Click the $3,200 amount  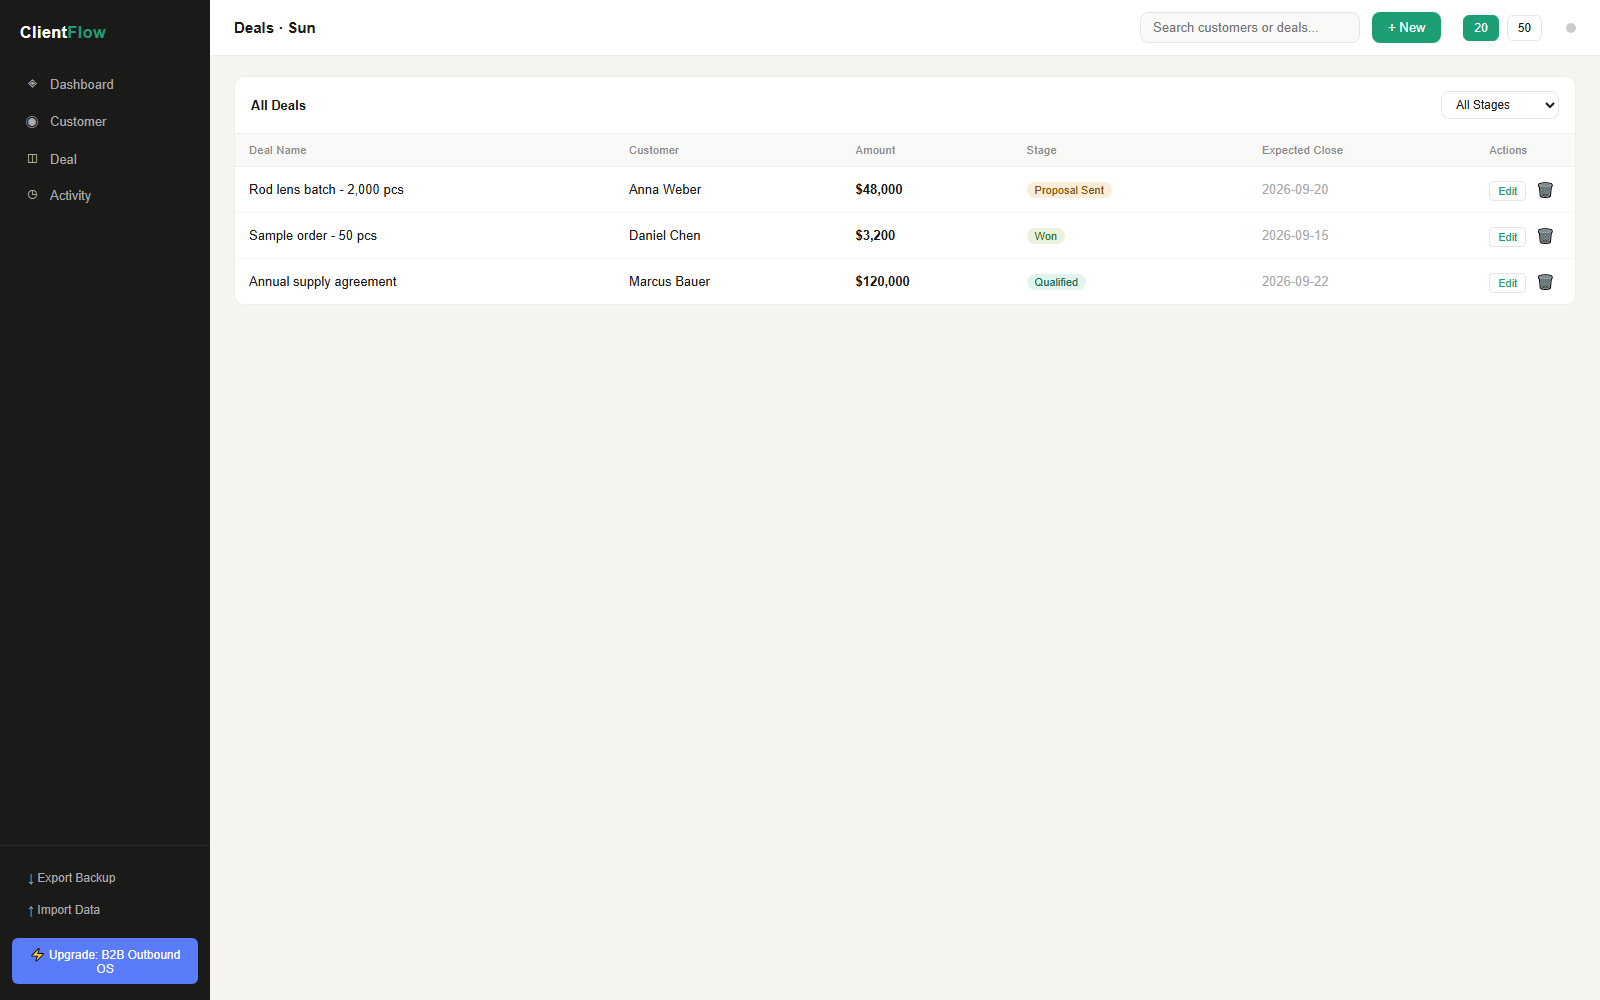point(875,235)
